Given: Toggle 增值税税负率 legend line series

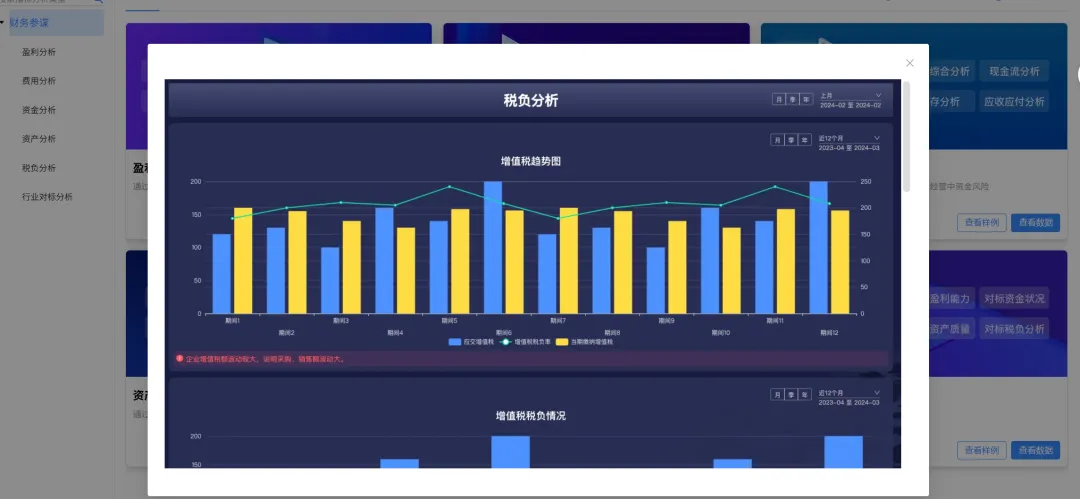Looking at the screenshot, I should coord(525,342).
